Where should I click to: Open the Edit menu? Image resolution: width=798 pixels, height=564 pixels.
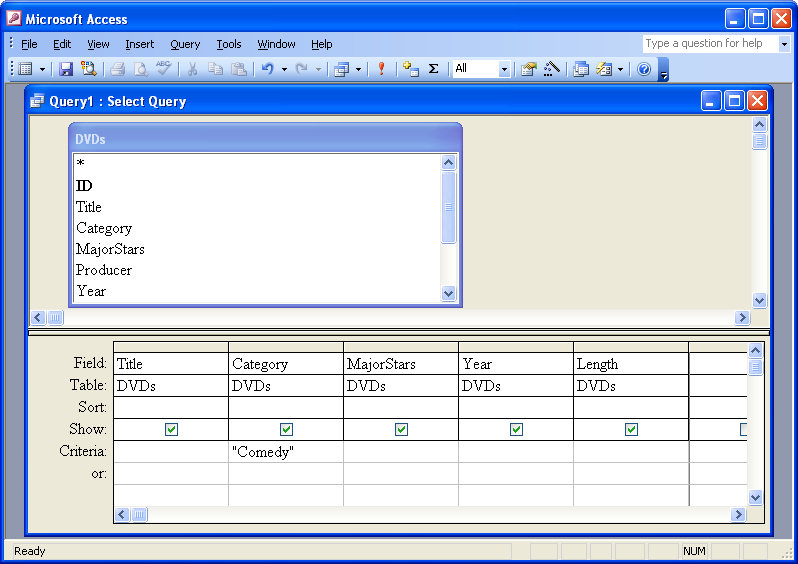tap(62, 44)
